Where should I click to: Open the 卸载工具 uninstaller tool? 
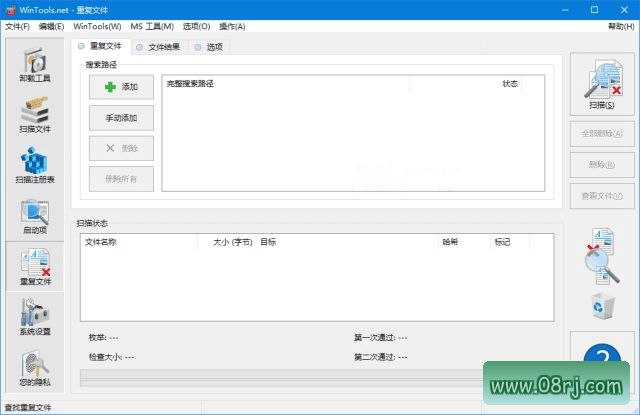[x=35, y=64]
